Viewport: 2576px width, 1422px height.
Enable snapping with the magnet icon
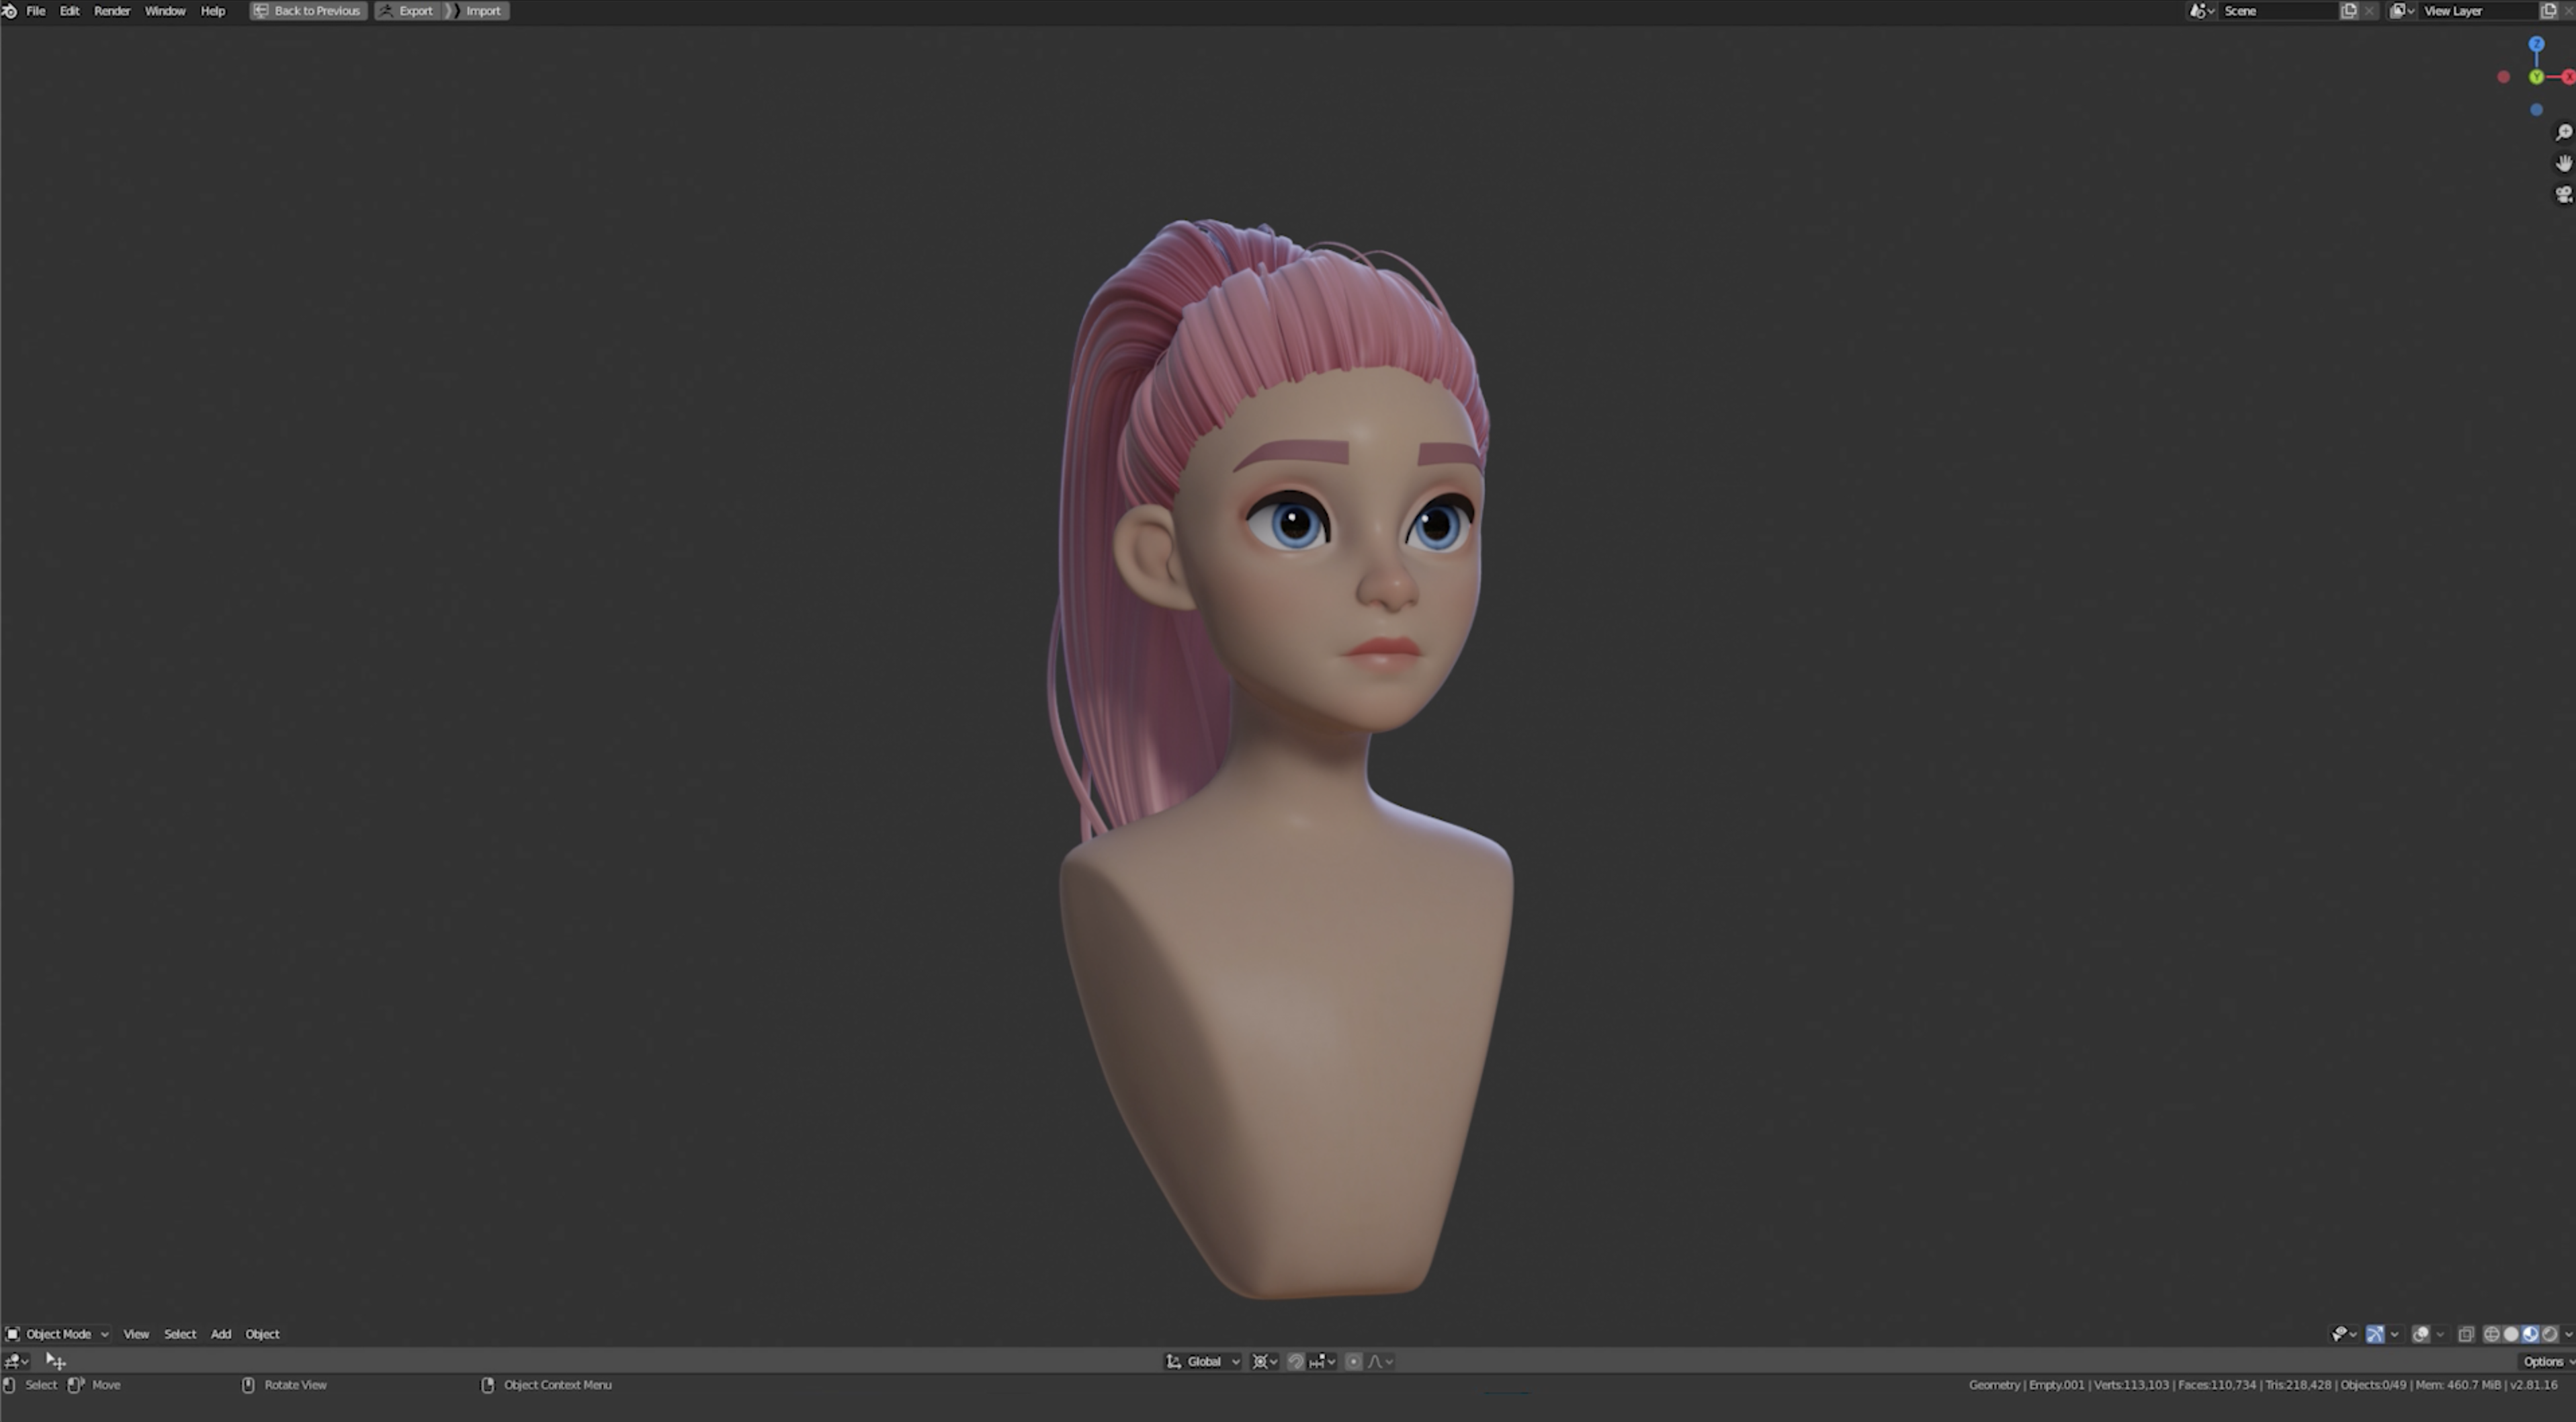pyautogui.click(x=1297, y=1361)
